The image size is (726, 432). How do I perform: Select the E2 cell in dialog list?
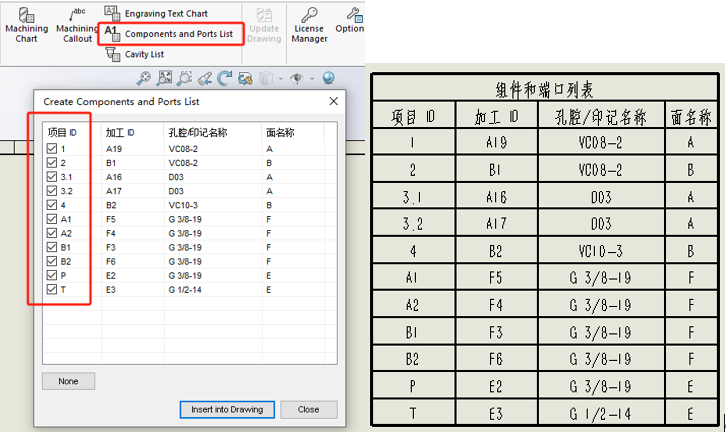pyautogui.click(x=111, y=275)
